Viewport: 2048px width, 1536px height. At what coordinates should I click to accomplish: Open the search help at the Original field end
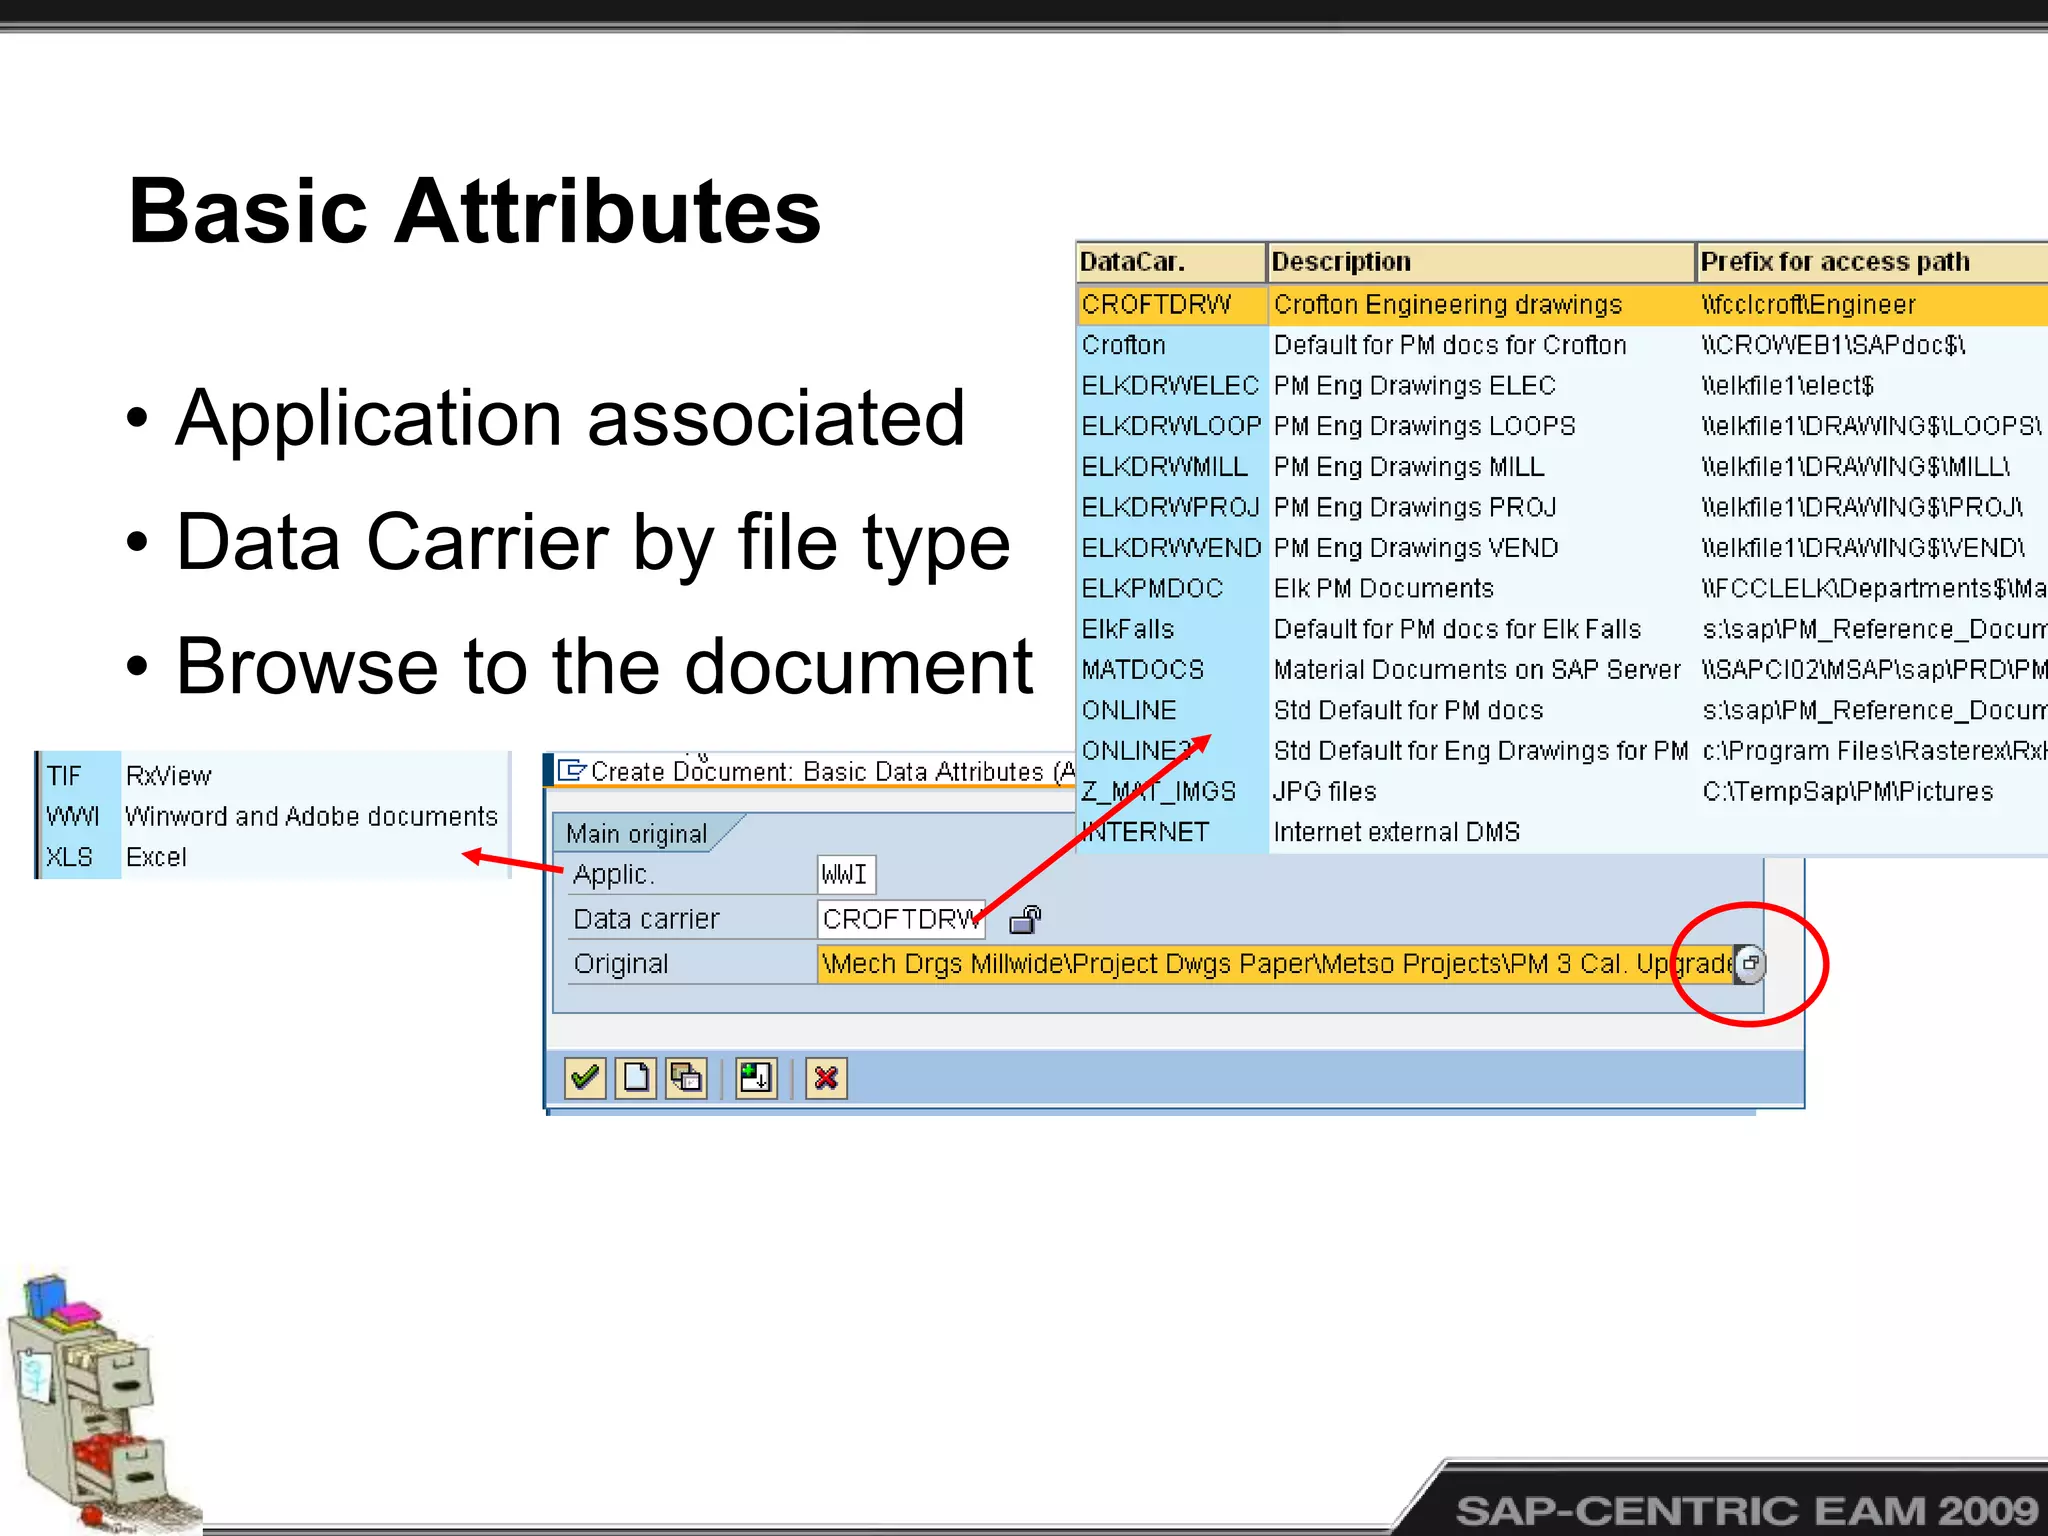tap(1750, 964)
